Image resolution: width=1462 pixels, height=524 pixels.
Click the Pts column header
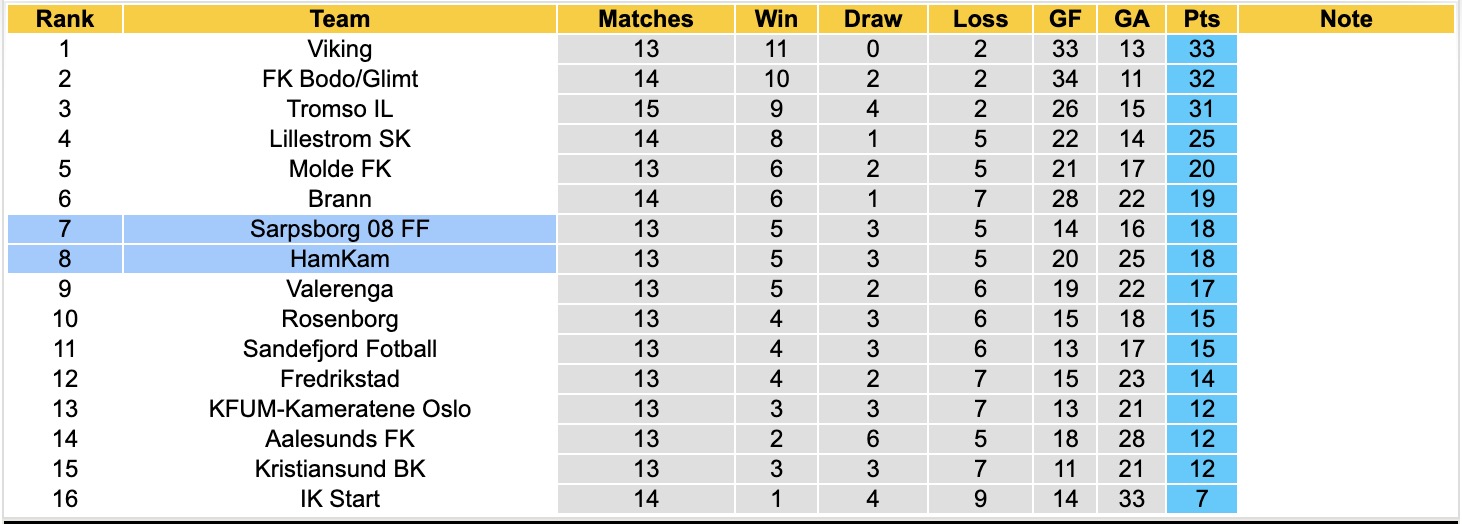click(1202, 19)
